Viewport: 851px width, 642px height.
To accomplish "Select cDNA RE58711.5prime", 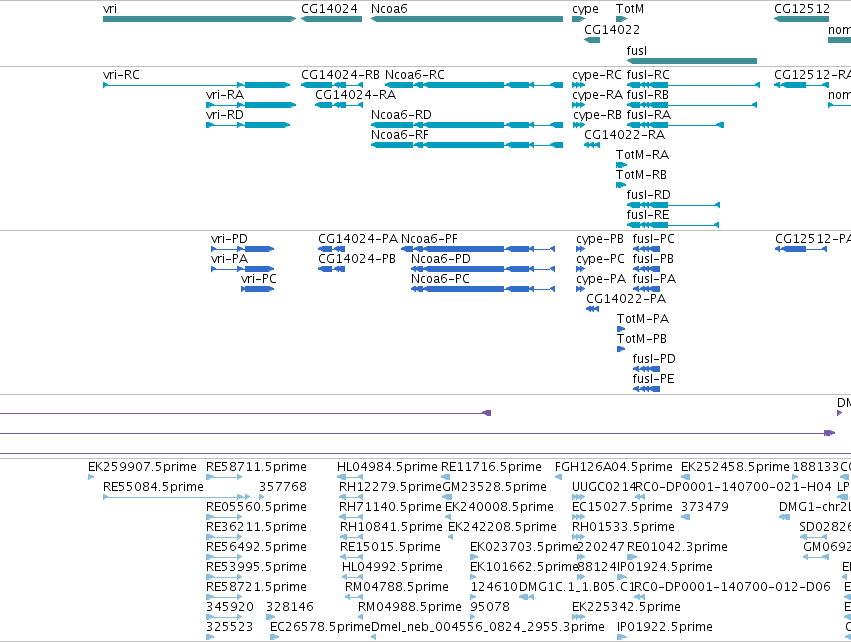I will pyautogui.click(x=224, y=477).
